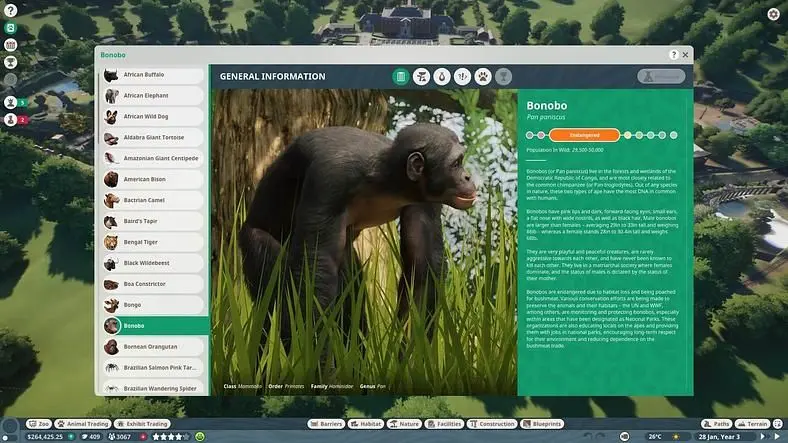Open the Zoo menu button
The width and height of the screenshot is (788, 443).
click(x=39, y=424)
